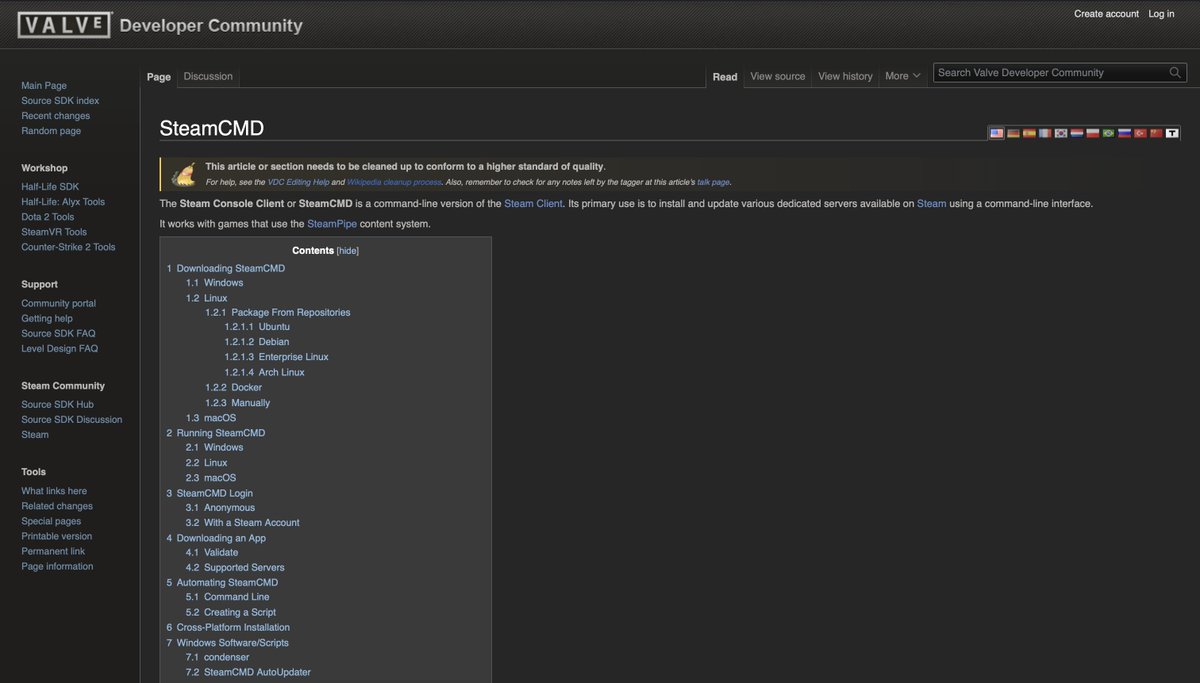The image size is (1200, 683).
Task: Jump to 7.2 SteamCMD AutoUpdater entry
Action: tap(248, 672)
